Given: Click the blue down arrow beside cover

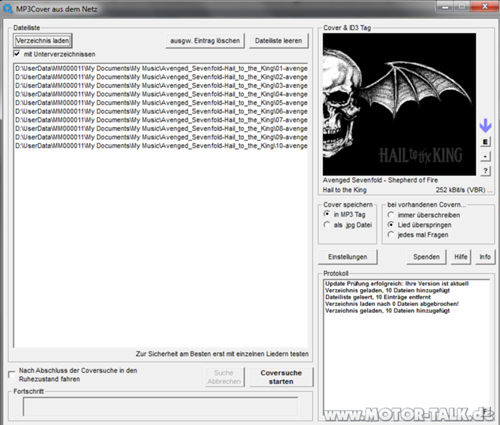Looking at the screenshot, I should click(485, 125).
